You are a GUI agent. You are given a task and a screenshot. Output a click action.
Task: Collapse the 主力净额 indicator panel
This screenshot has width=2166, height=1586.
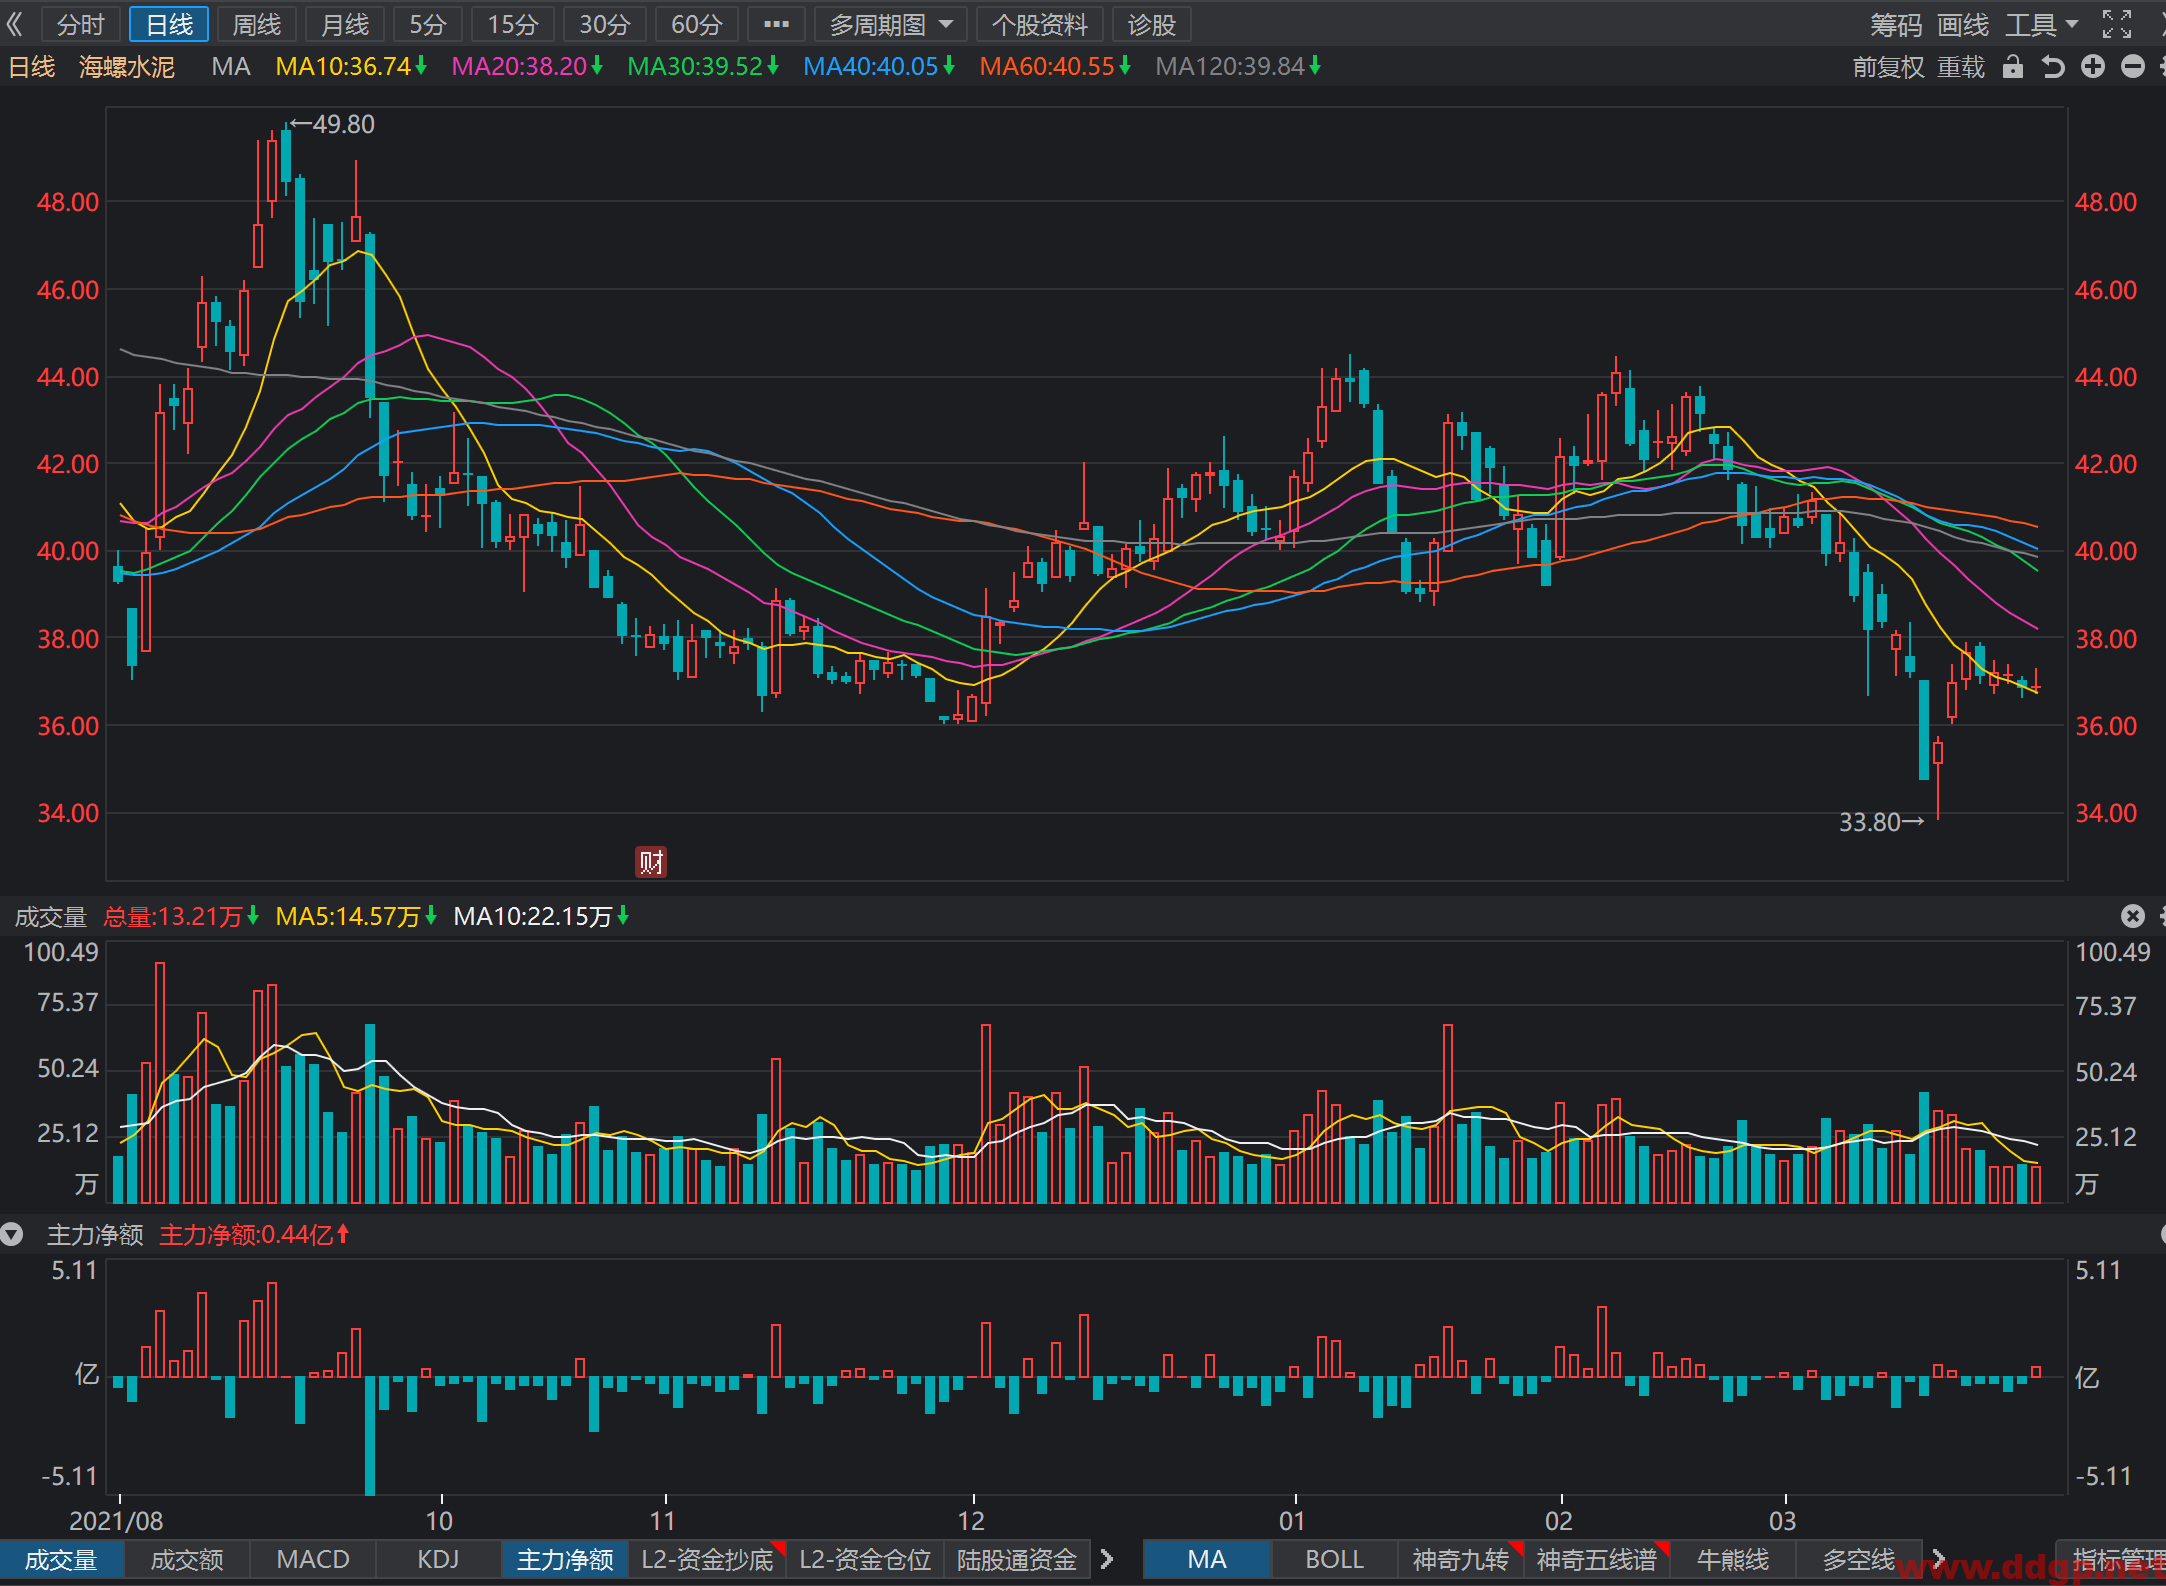pyautogui.click(x=12, y=1235)
